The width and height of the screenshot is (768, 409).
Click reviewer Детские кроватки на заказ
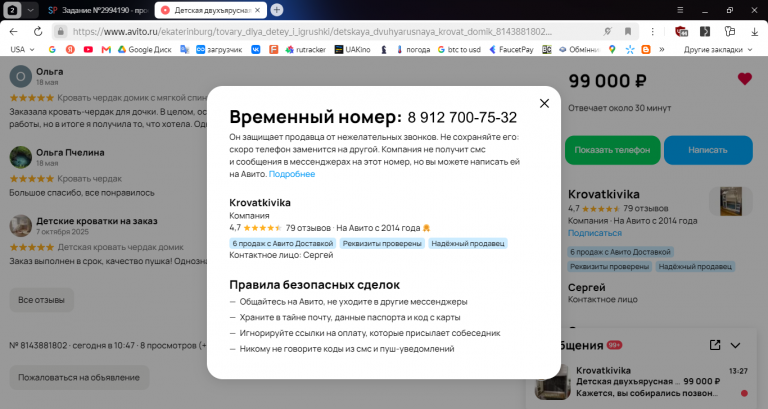pos(97,221)
